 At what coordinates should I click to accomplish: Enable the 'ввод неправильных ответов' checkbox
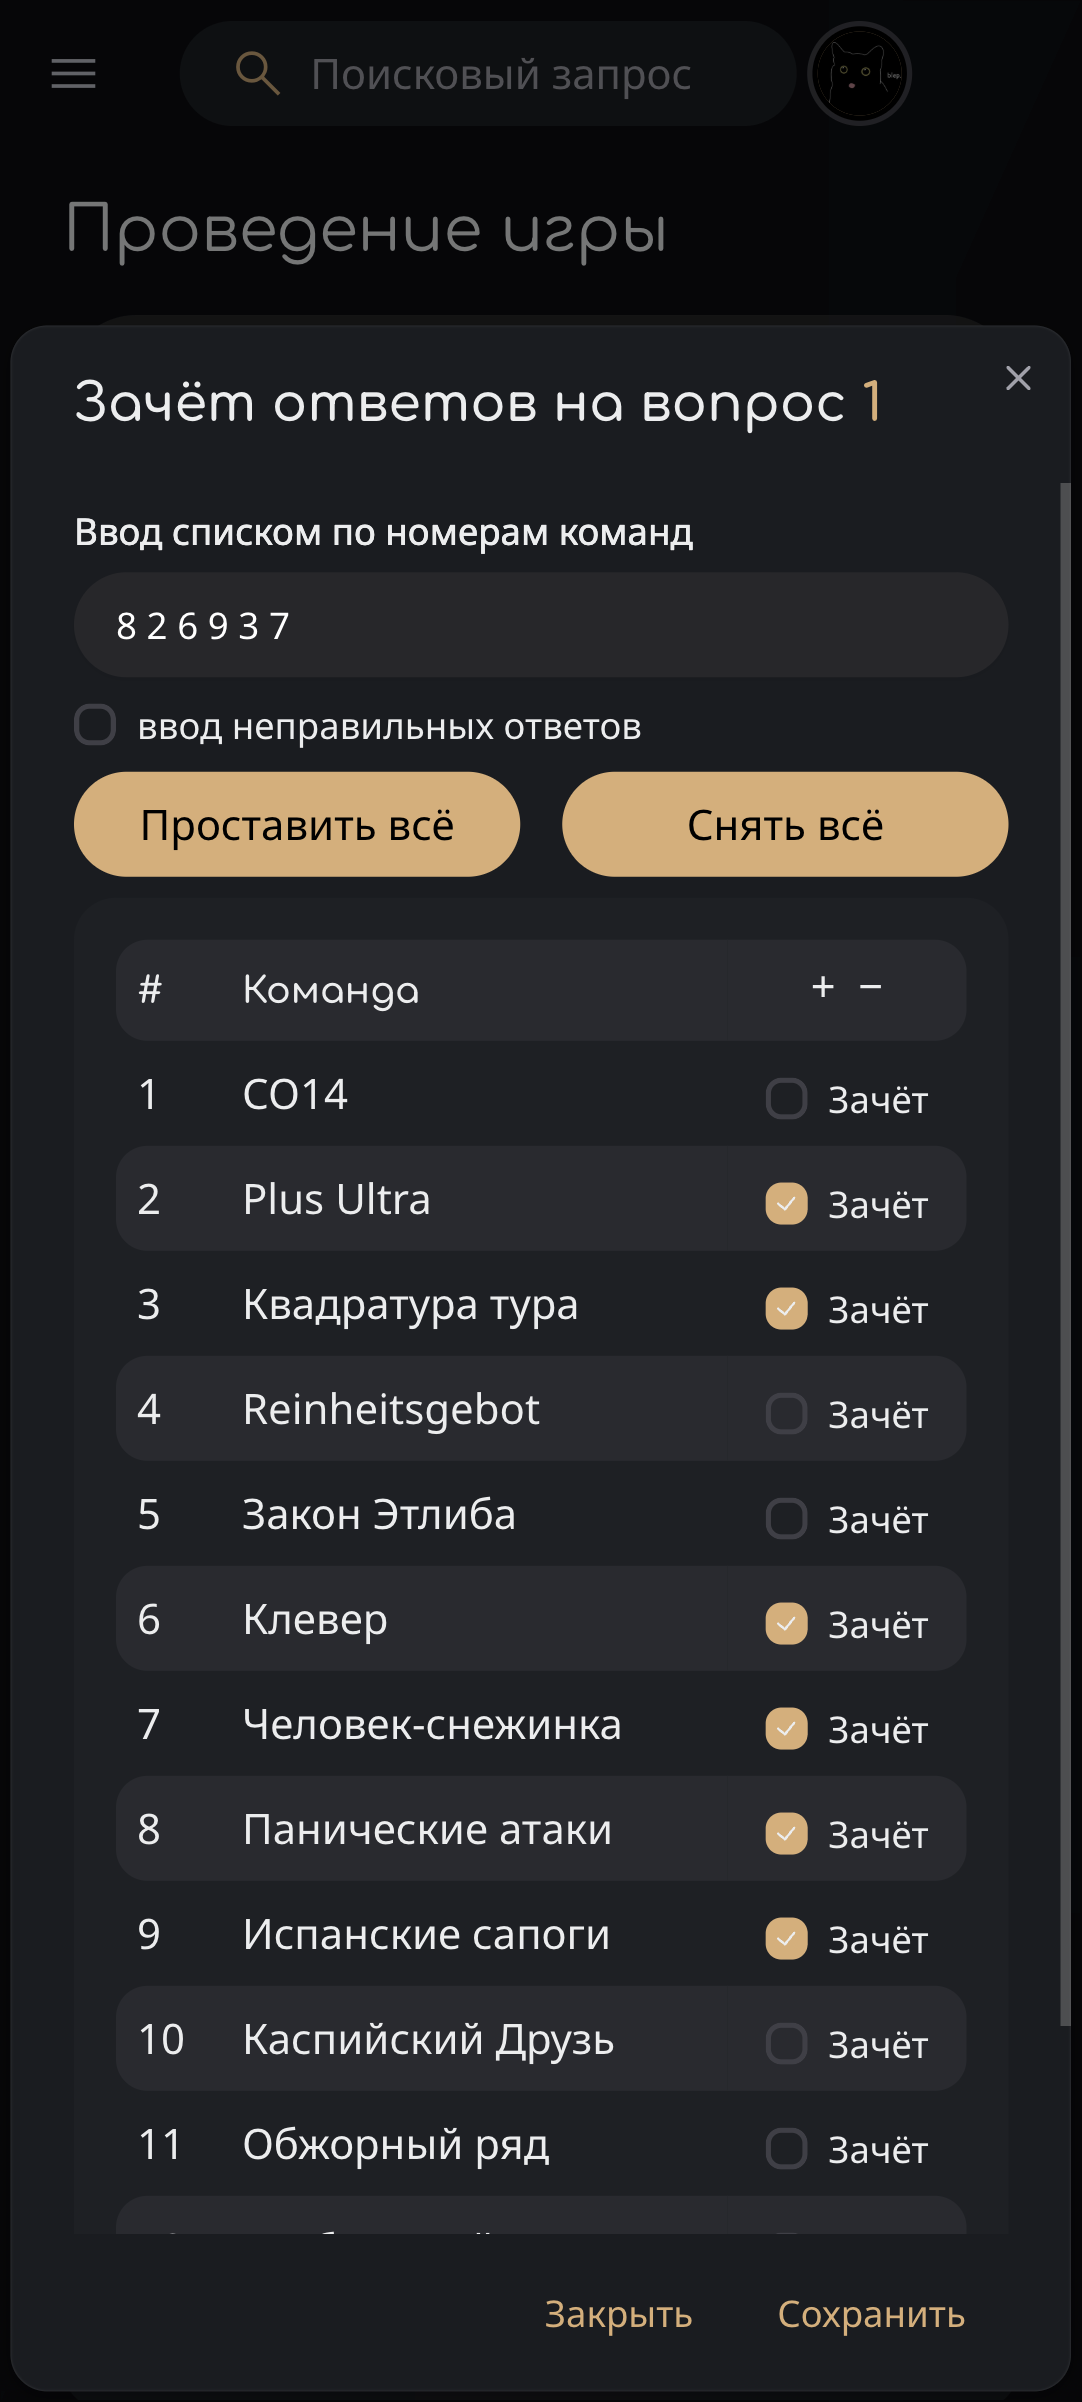pyautogui.click(x=96, y=725)
